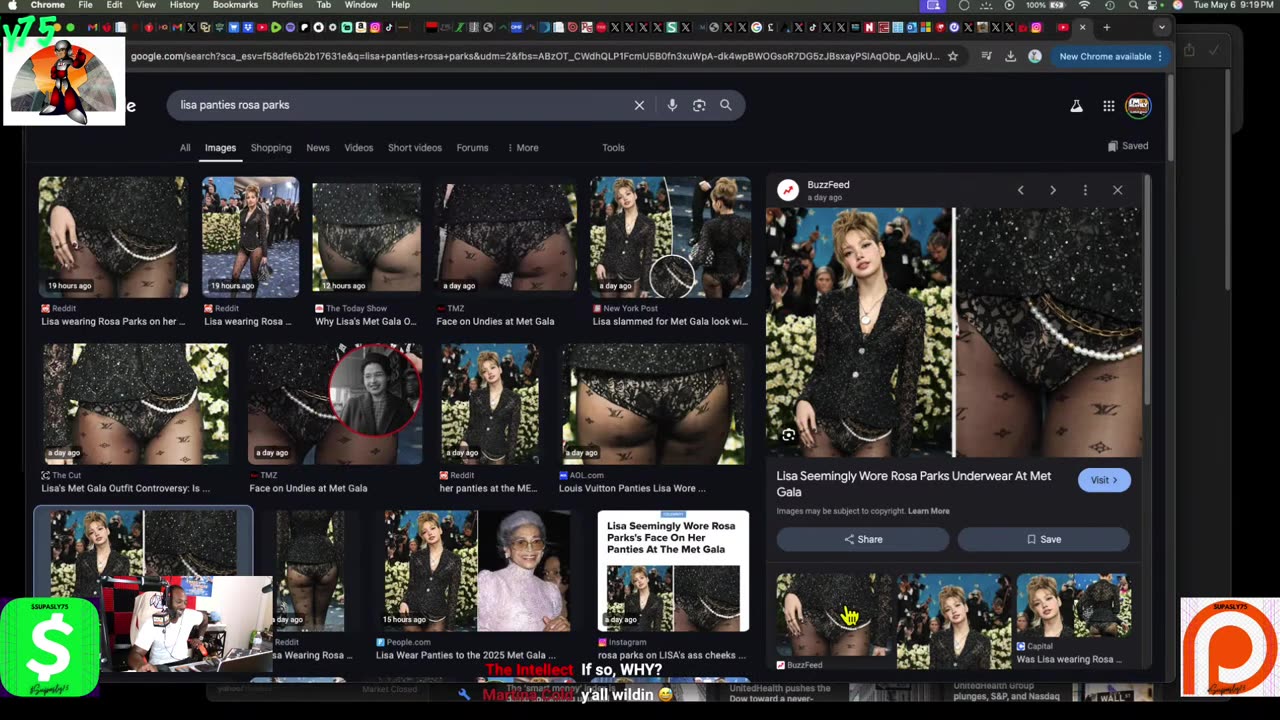
Task: Open the Google apps grid
Action: pyautogui.click(x=1109, y=106)
